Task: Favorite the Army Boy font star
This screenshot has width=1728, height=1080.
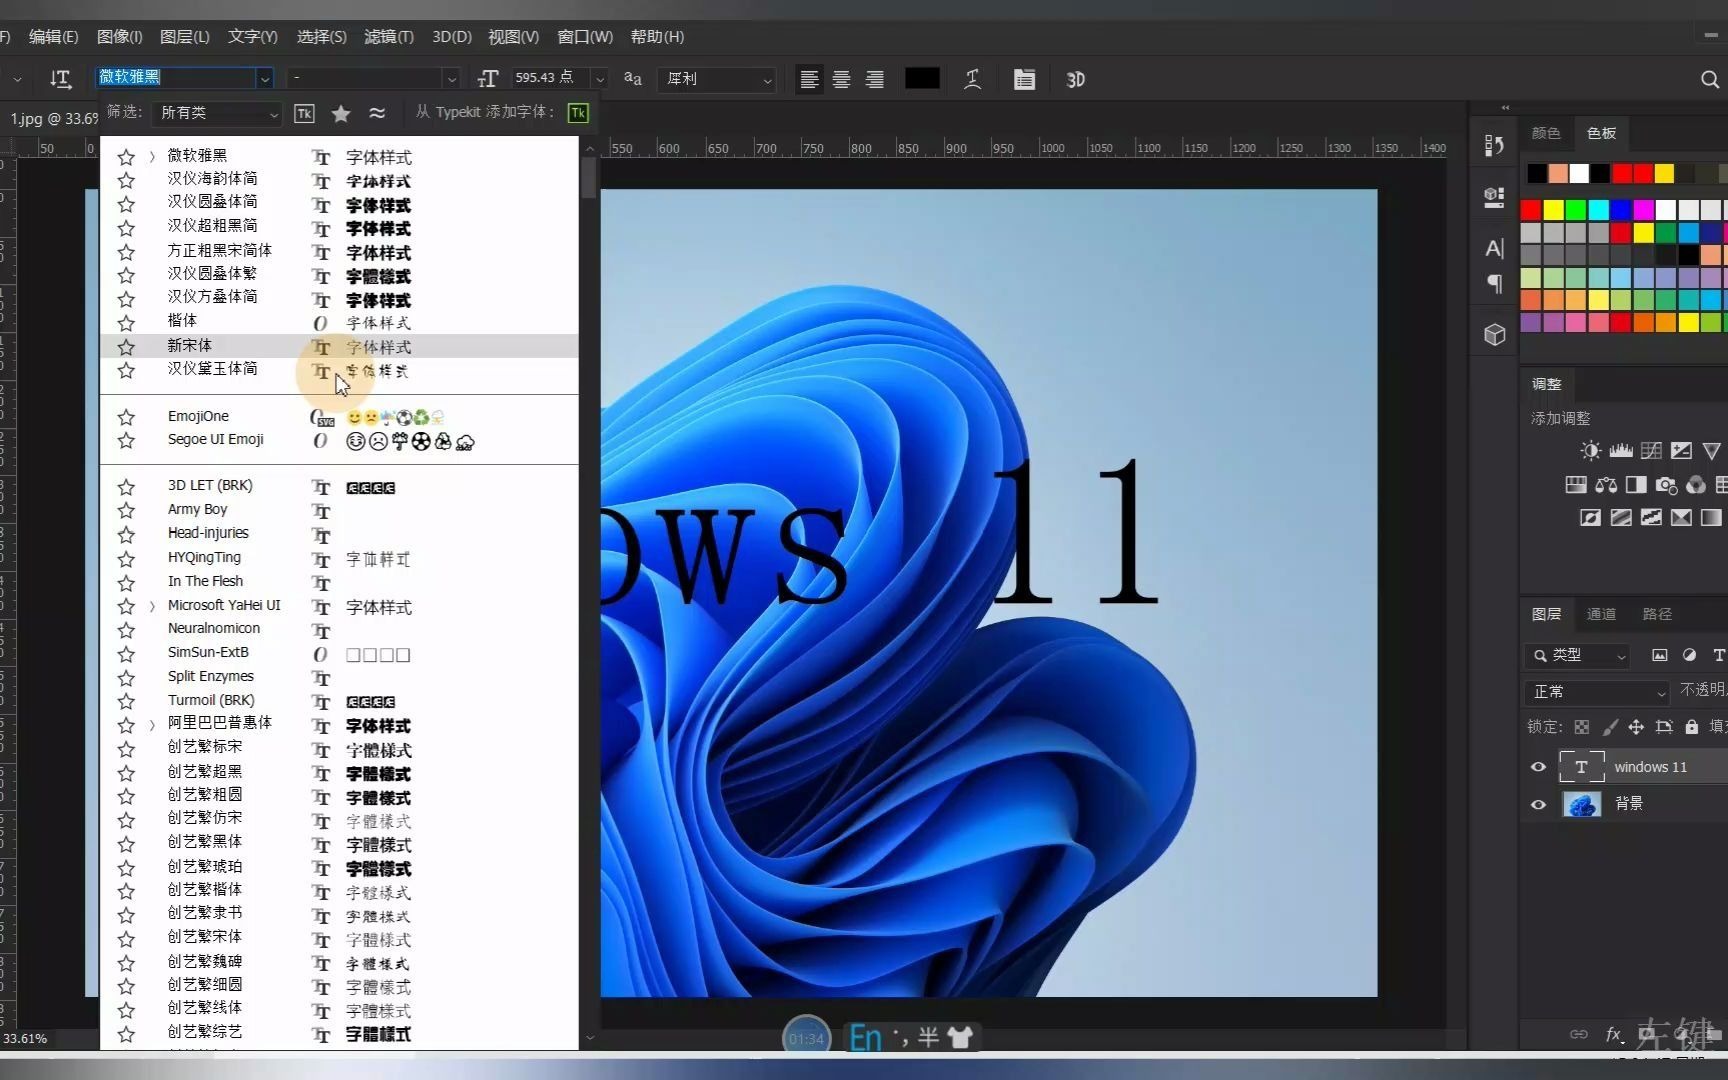Action: [x=126, y=510]
